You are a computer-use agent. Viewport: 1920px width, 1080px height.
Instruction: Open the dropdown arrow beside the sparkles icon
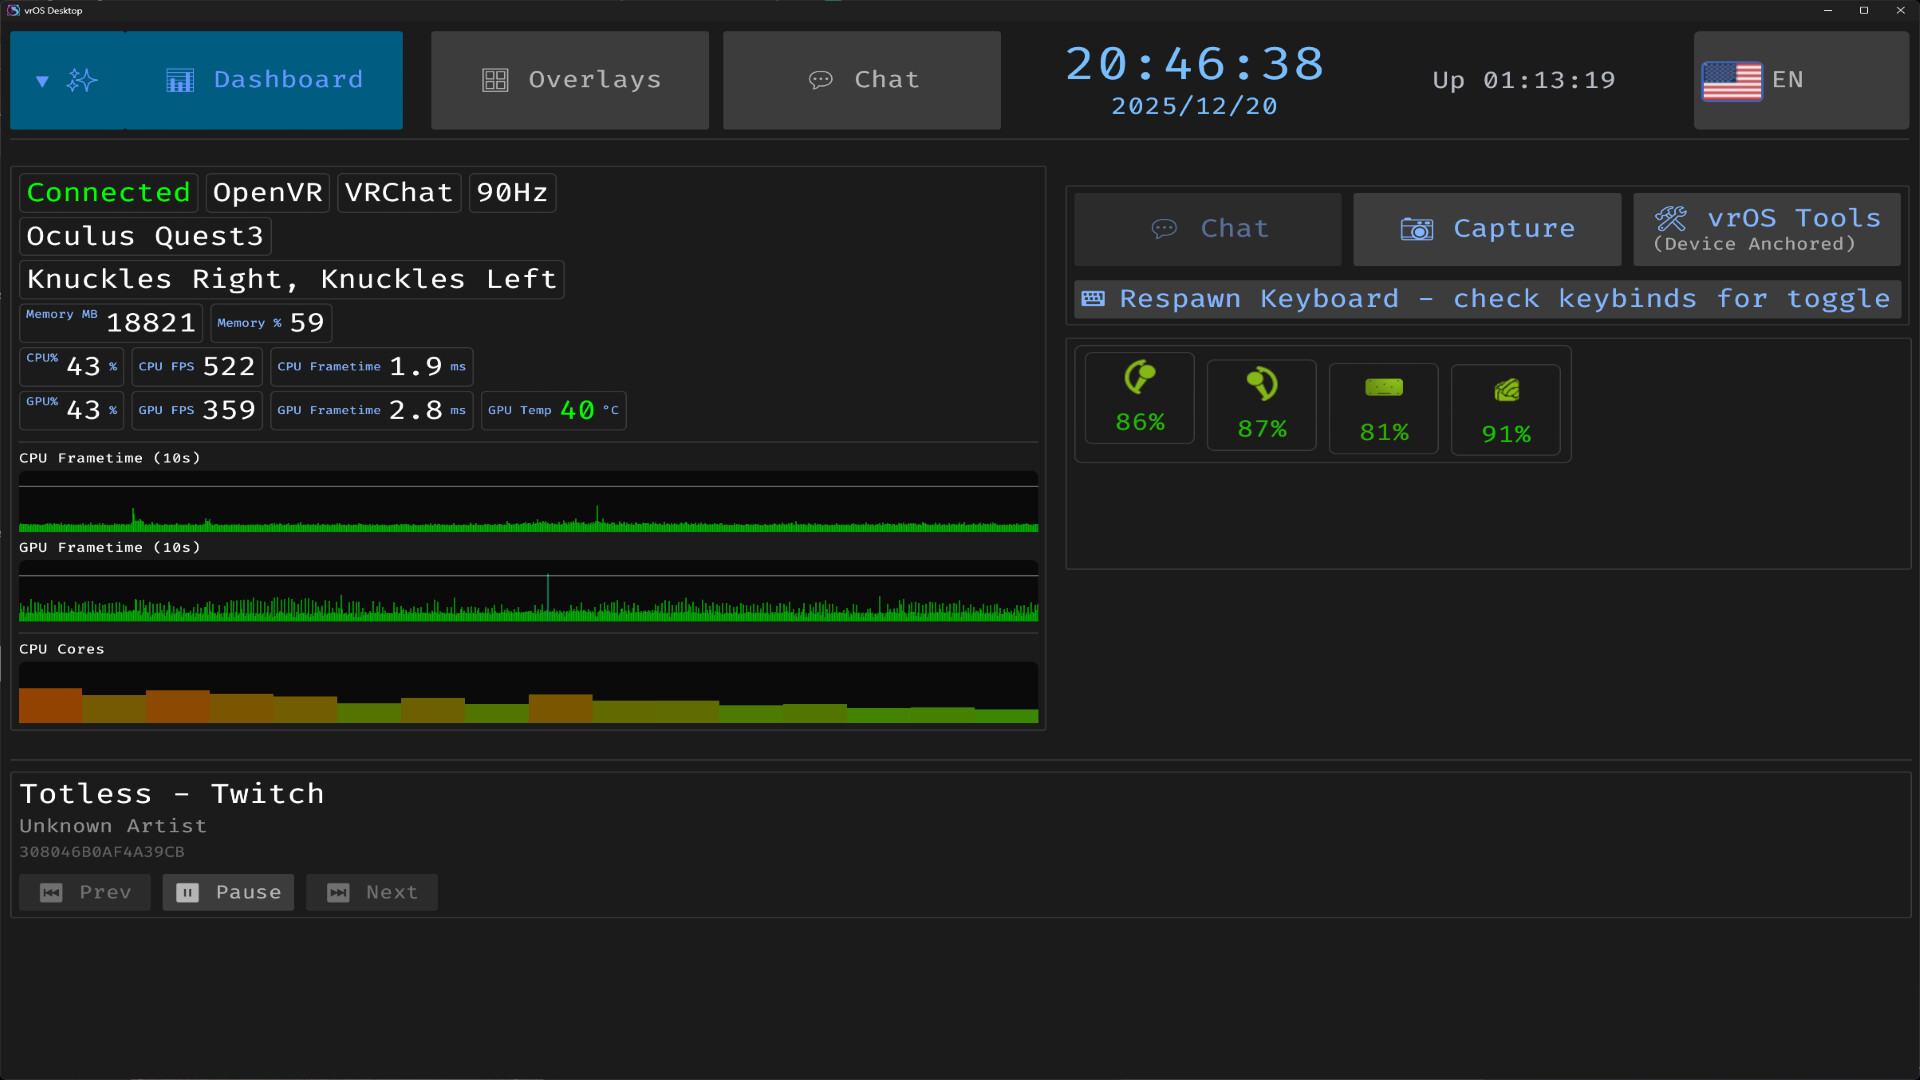[42, 80]
